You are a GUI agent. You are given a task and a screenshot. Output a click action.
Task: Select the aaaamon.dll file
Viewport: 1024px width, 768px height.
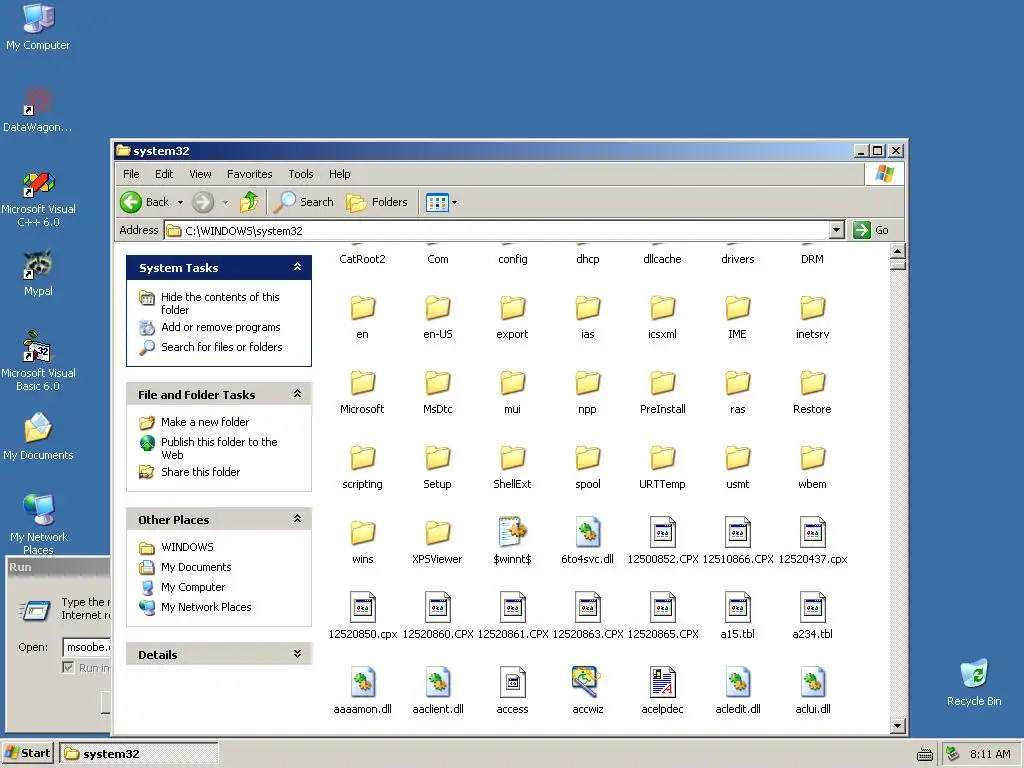[362, 691]
